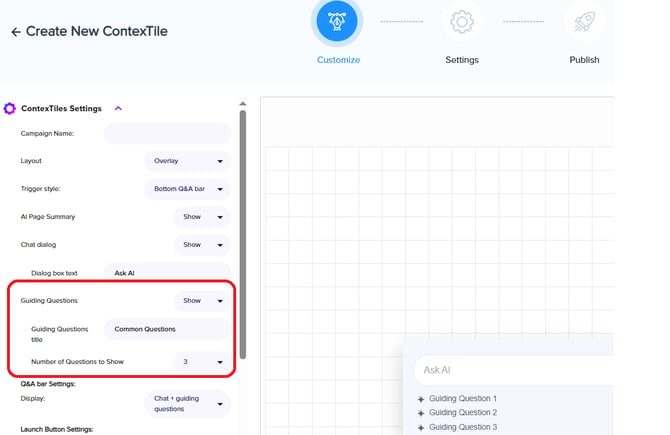Screen dimensions: 670x435
Task: Select Guiding Question 1 in preview
Action: click(x=463, y=398)
